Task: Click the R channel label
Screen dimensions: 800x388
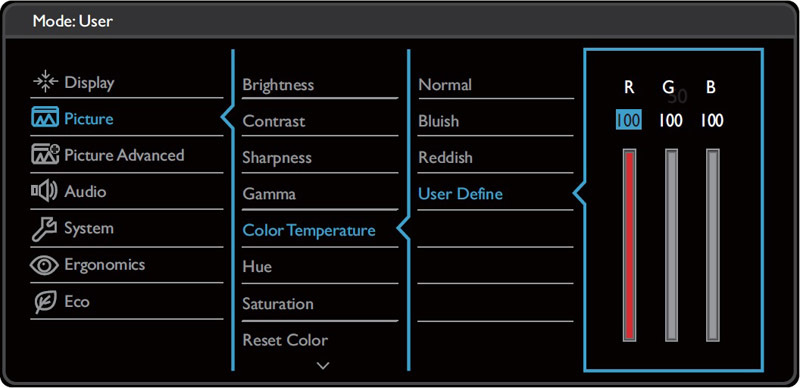Action: 629,88
